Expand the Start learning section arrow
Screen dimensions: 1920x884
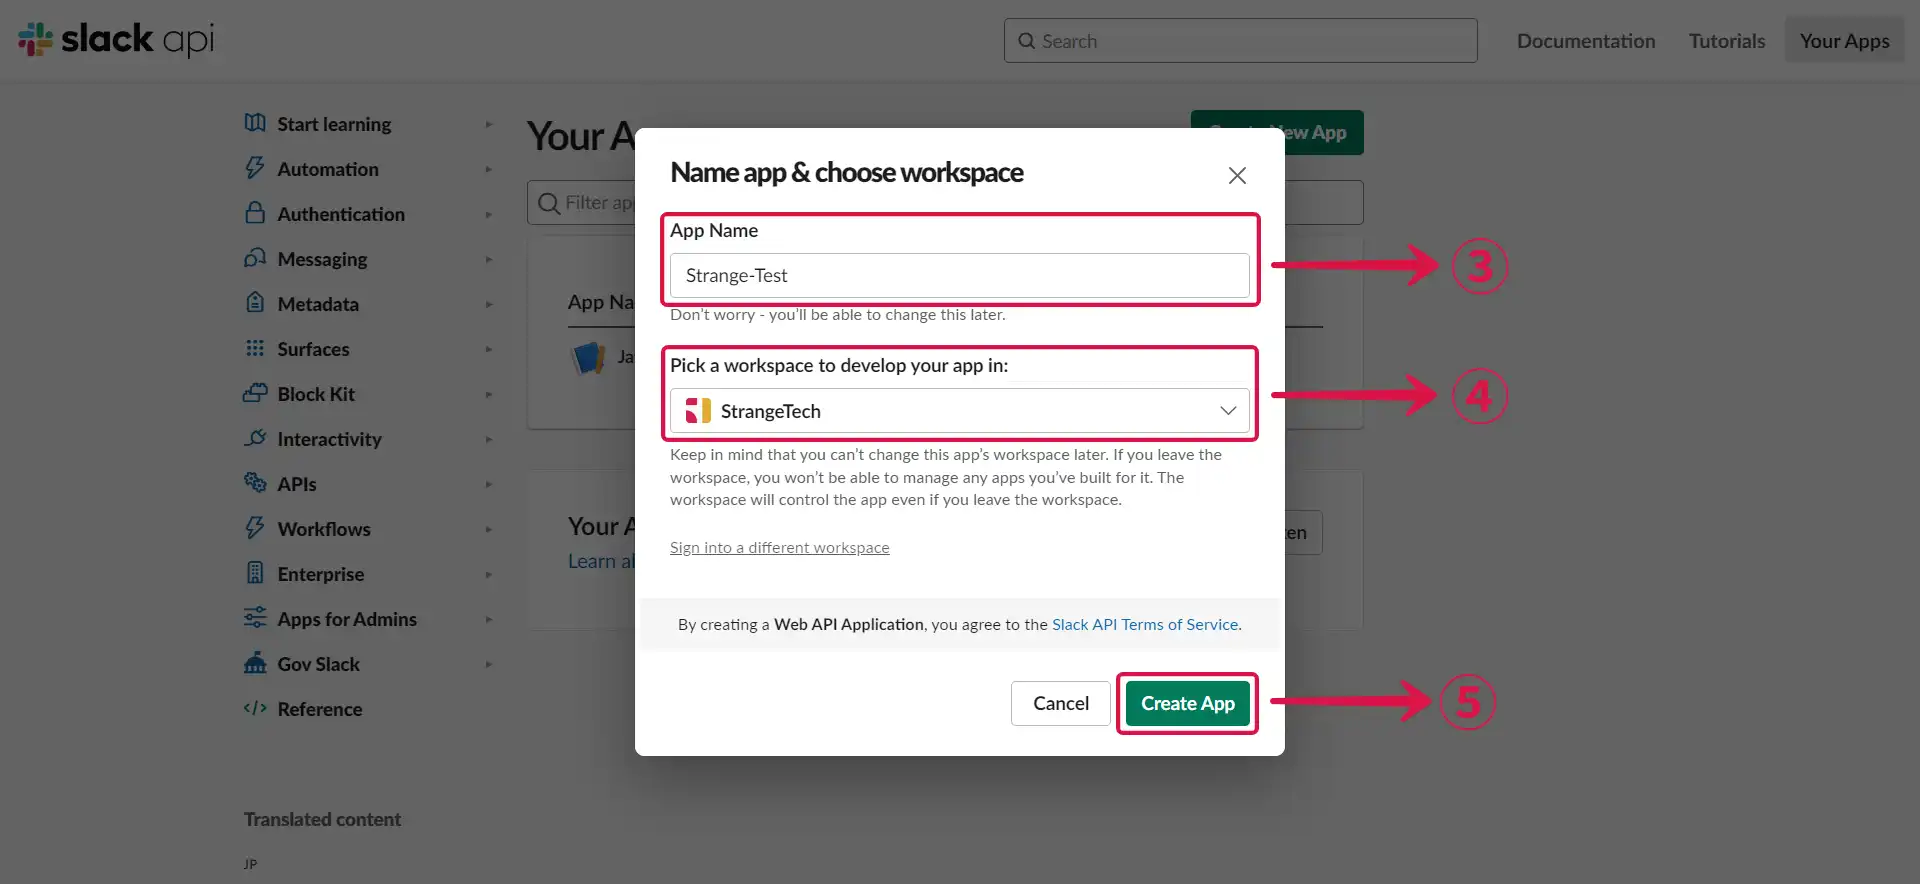(489, 124)
